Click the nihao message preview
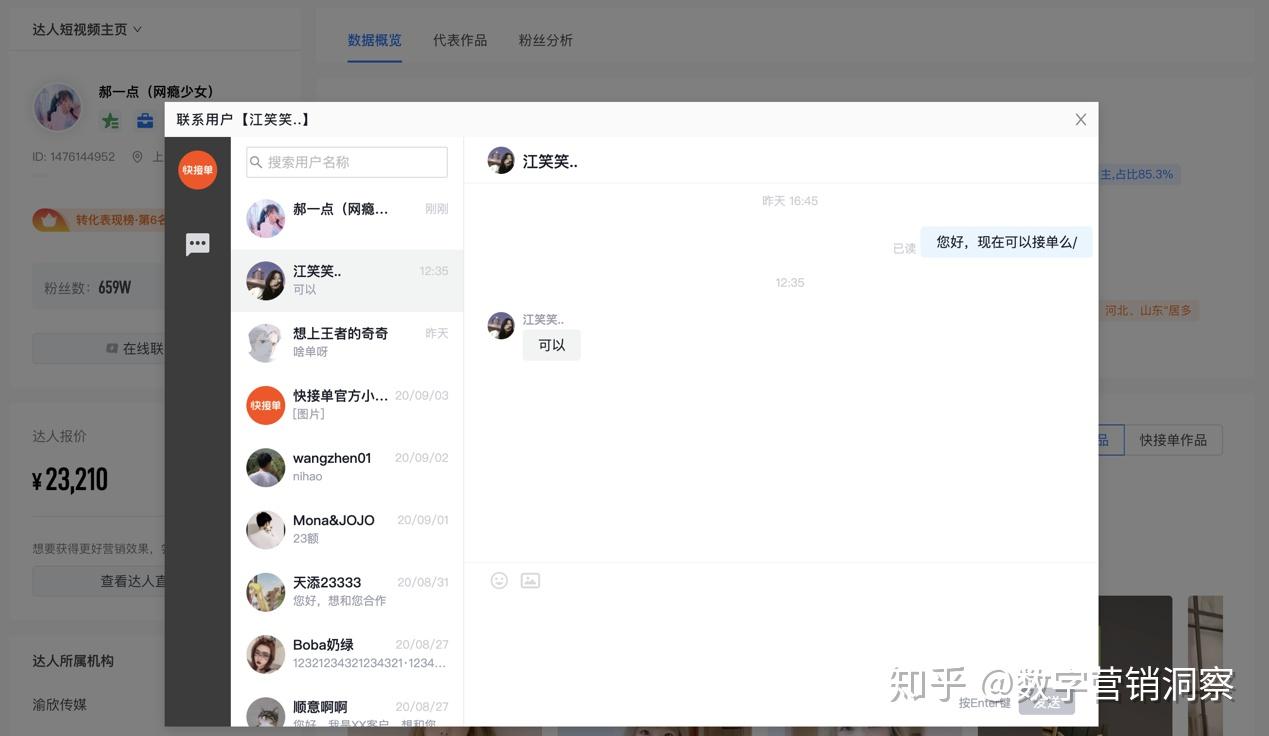The height and width of the screenshot is (736, 1269). [307, 476]
